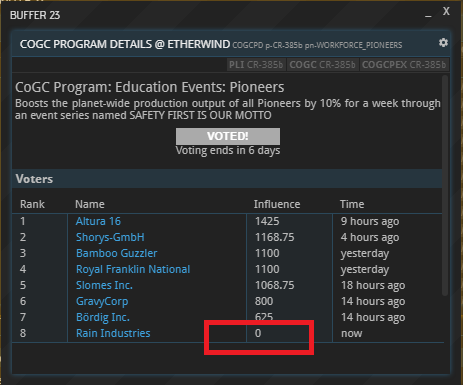Click the 'COGC PROGRAM DETAILS @ ETHERWIND' title
Screen dimensions: 463x385
pyautogui.click(x=125, y=44)
